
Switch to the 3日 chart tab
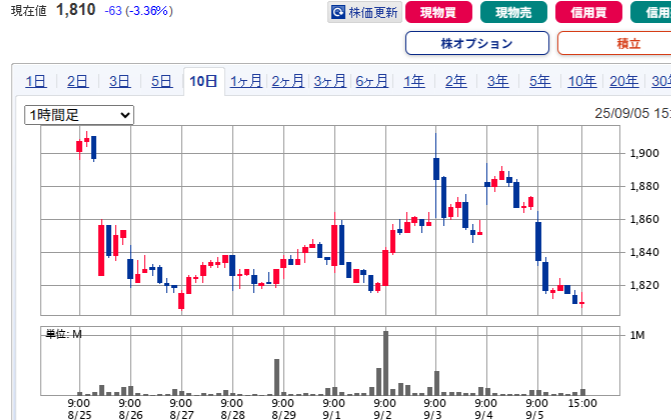coord(119,81)
